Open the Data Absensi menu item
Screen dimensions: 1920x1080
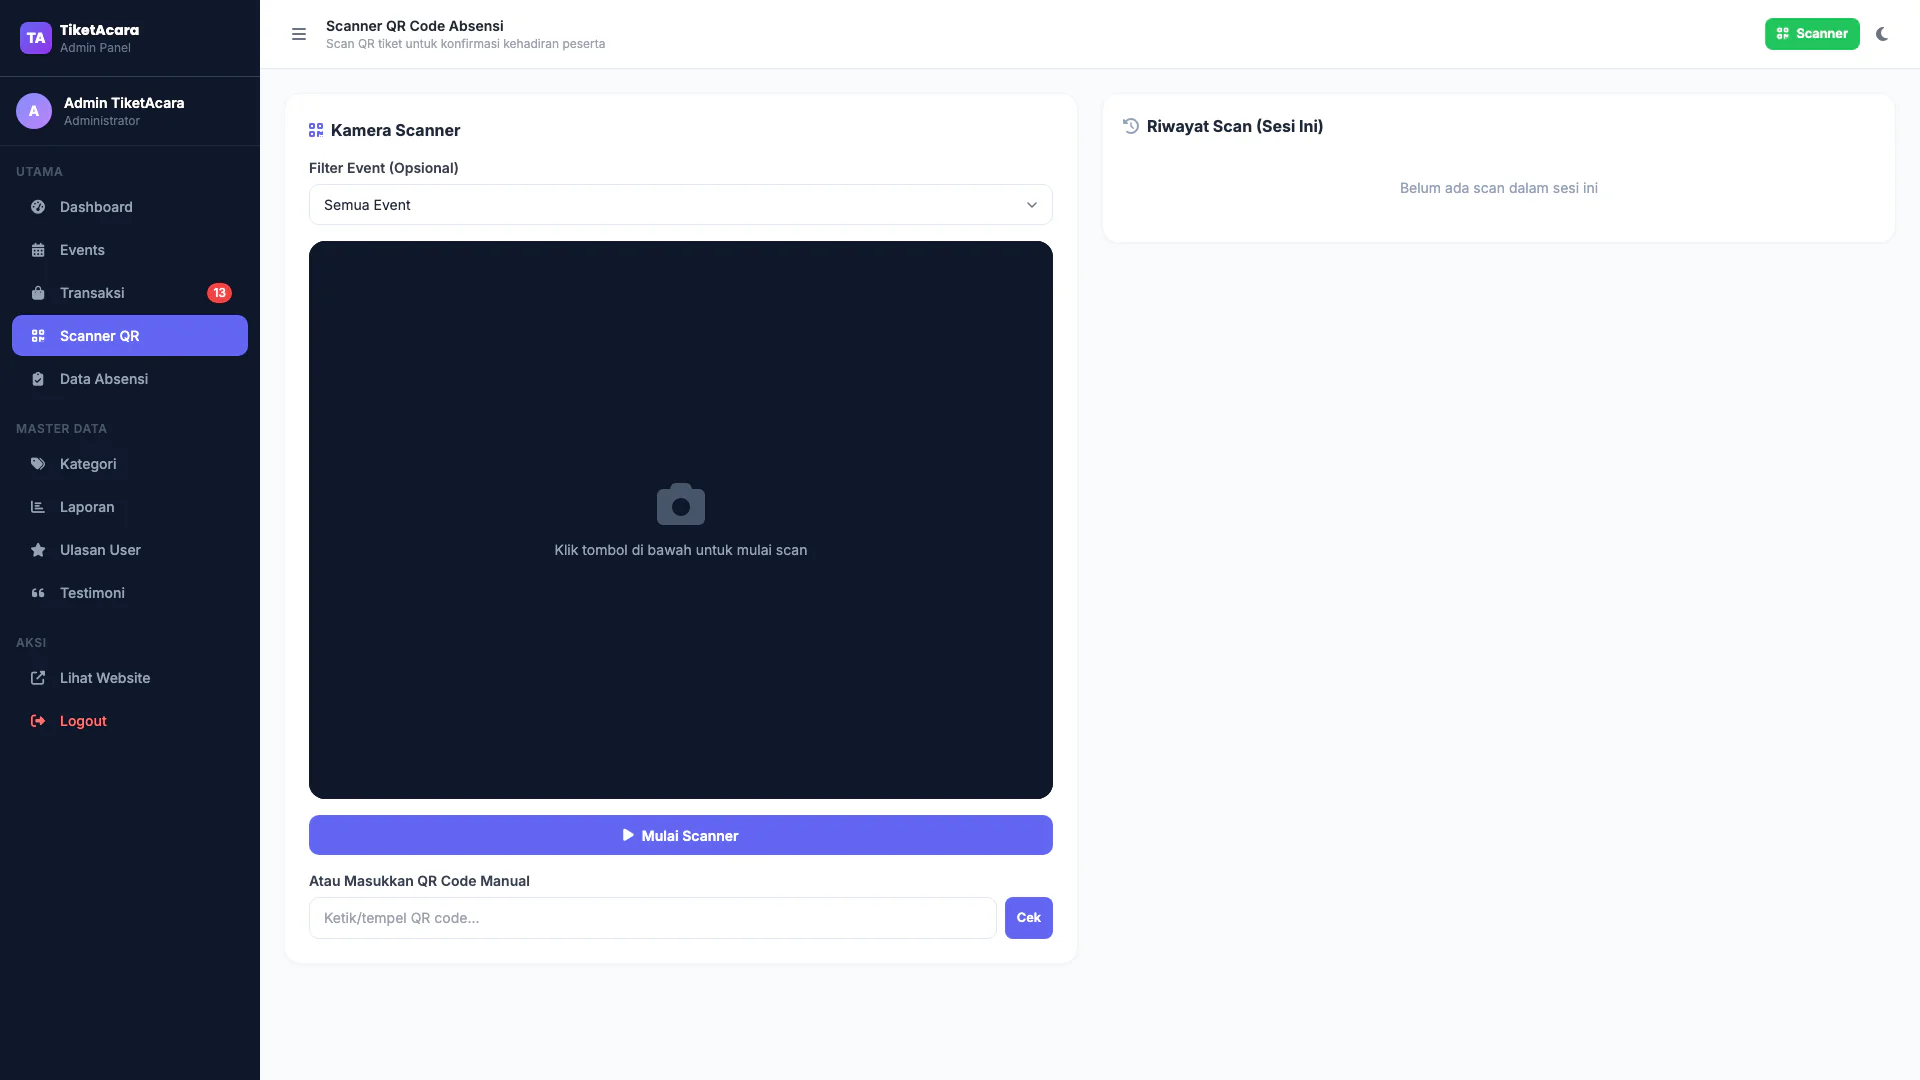[130, 379]
